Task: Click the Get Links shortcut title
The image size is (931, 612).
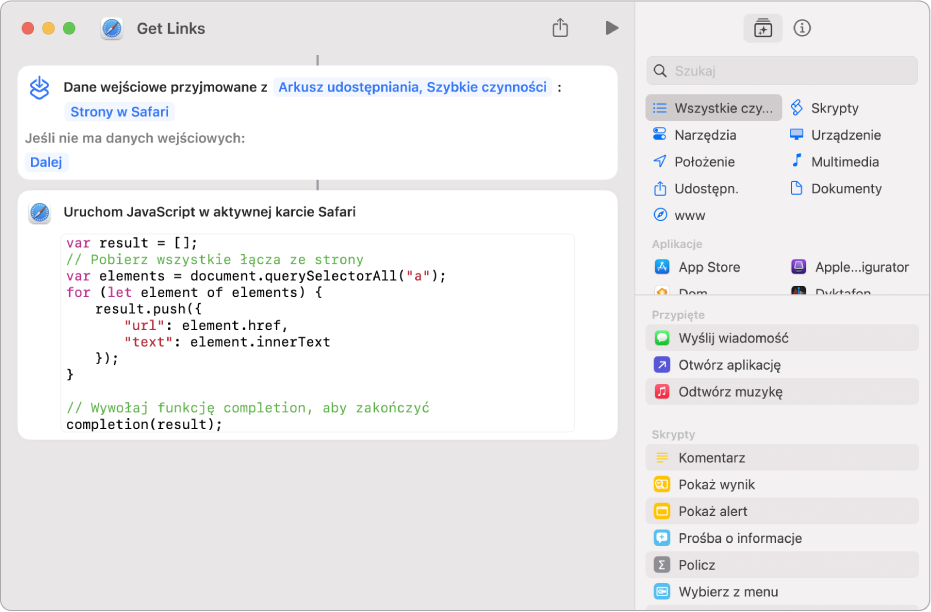Action: (171, 28)
